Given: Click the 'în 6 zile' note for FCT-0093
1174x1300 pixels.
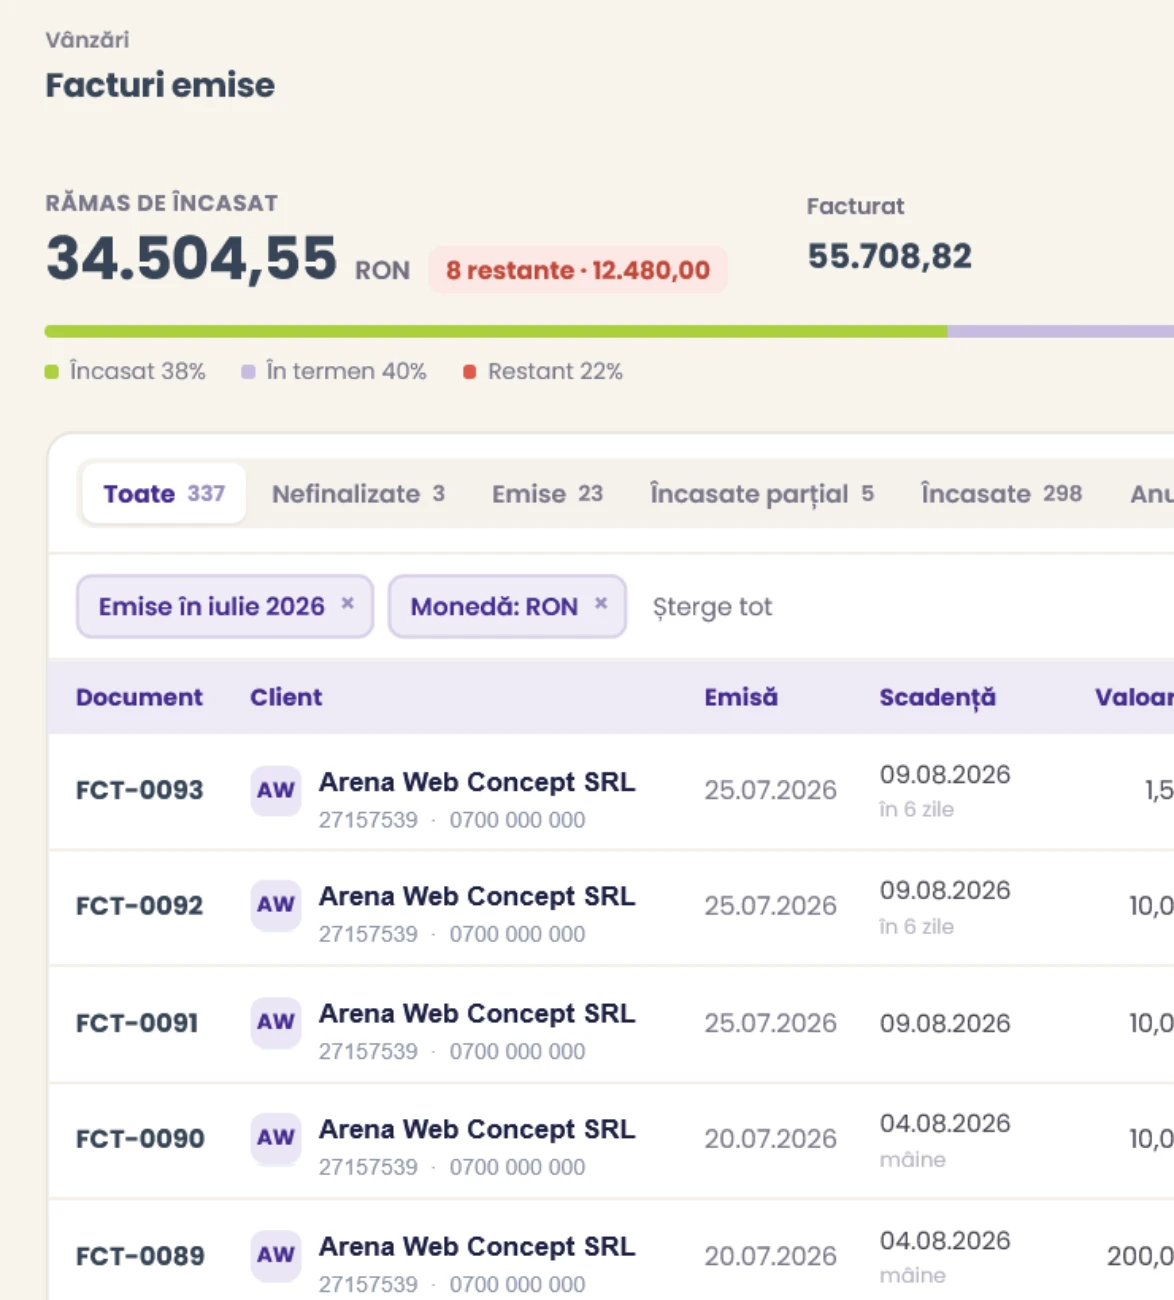Looking at the screenshot, I should [916, 809].
